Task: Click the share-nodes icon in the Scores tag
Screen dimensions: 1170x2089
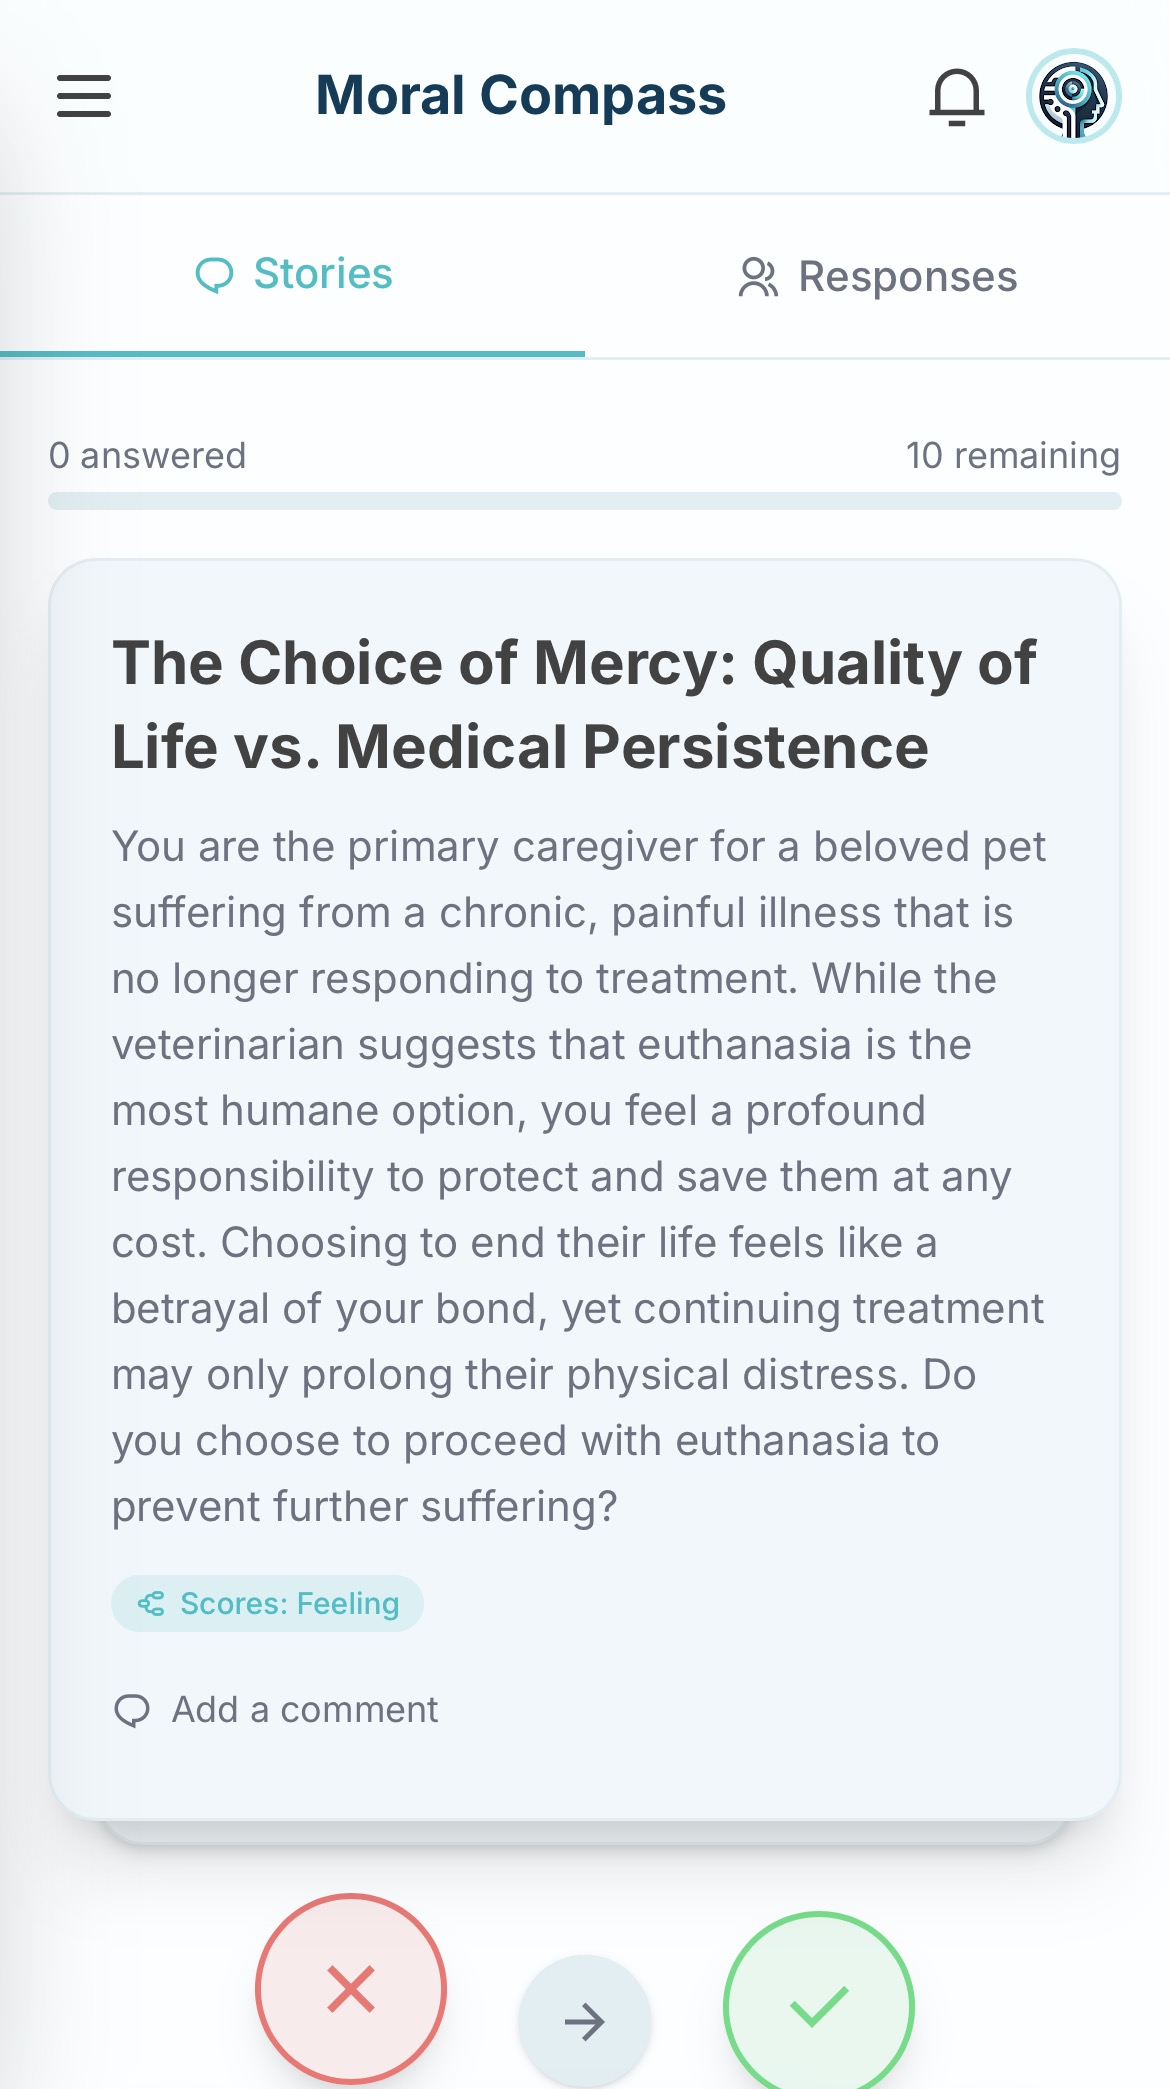Action: click(152, 1604)
